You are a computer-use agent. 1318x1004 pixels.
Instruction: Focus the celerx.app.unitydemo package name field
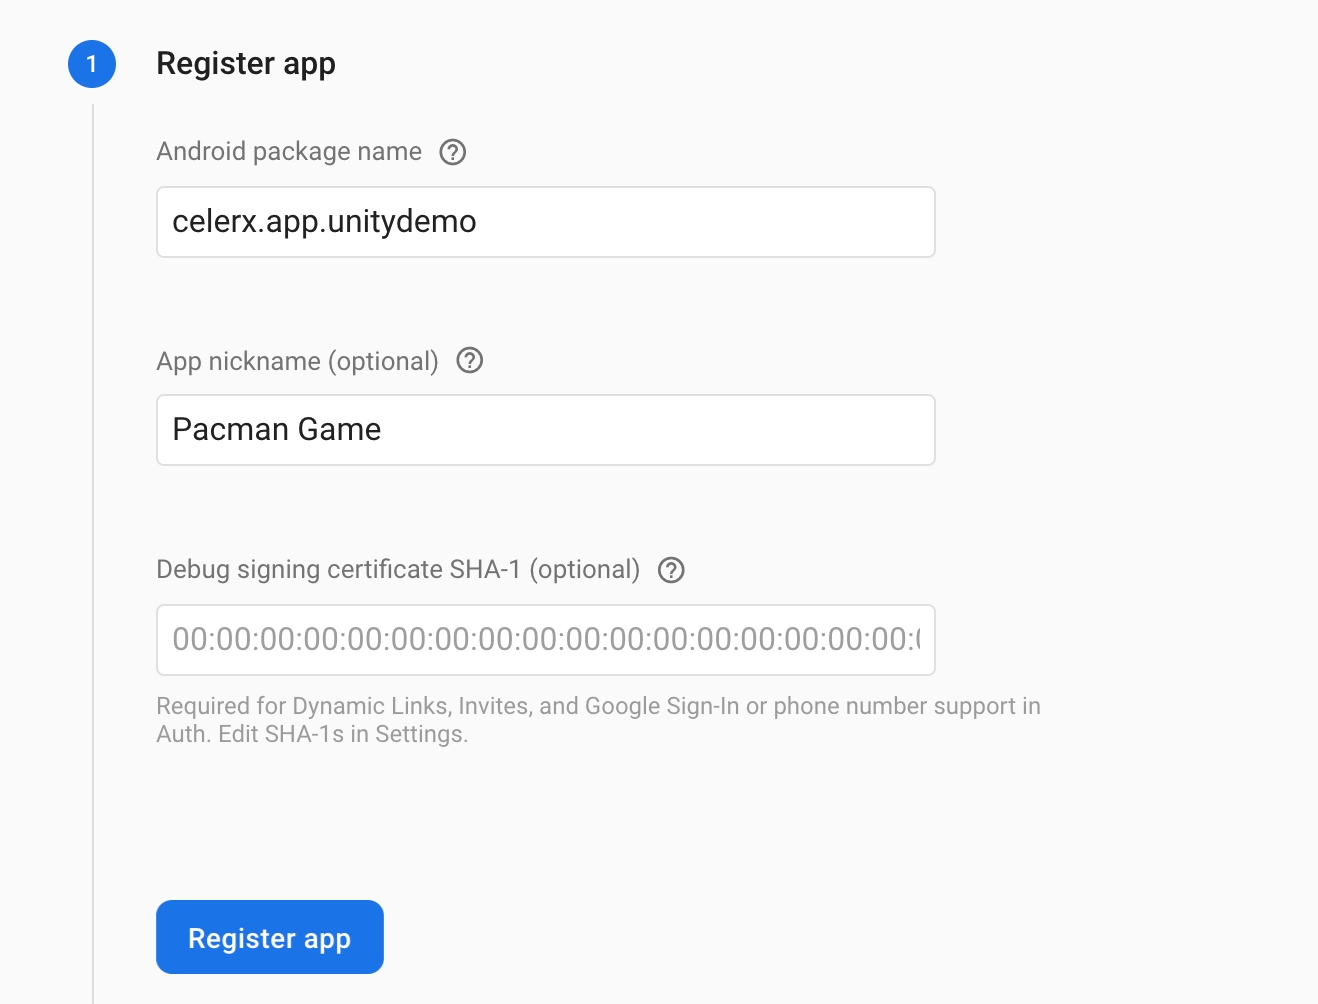tap(546, 222)
